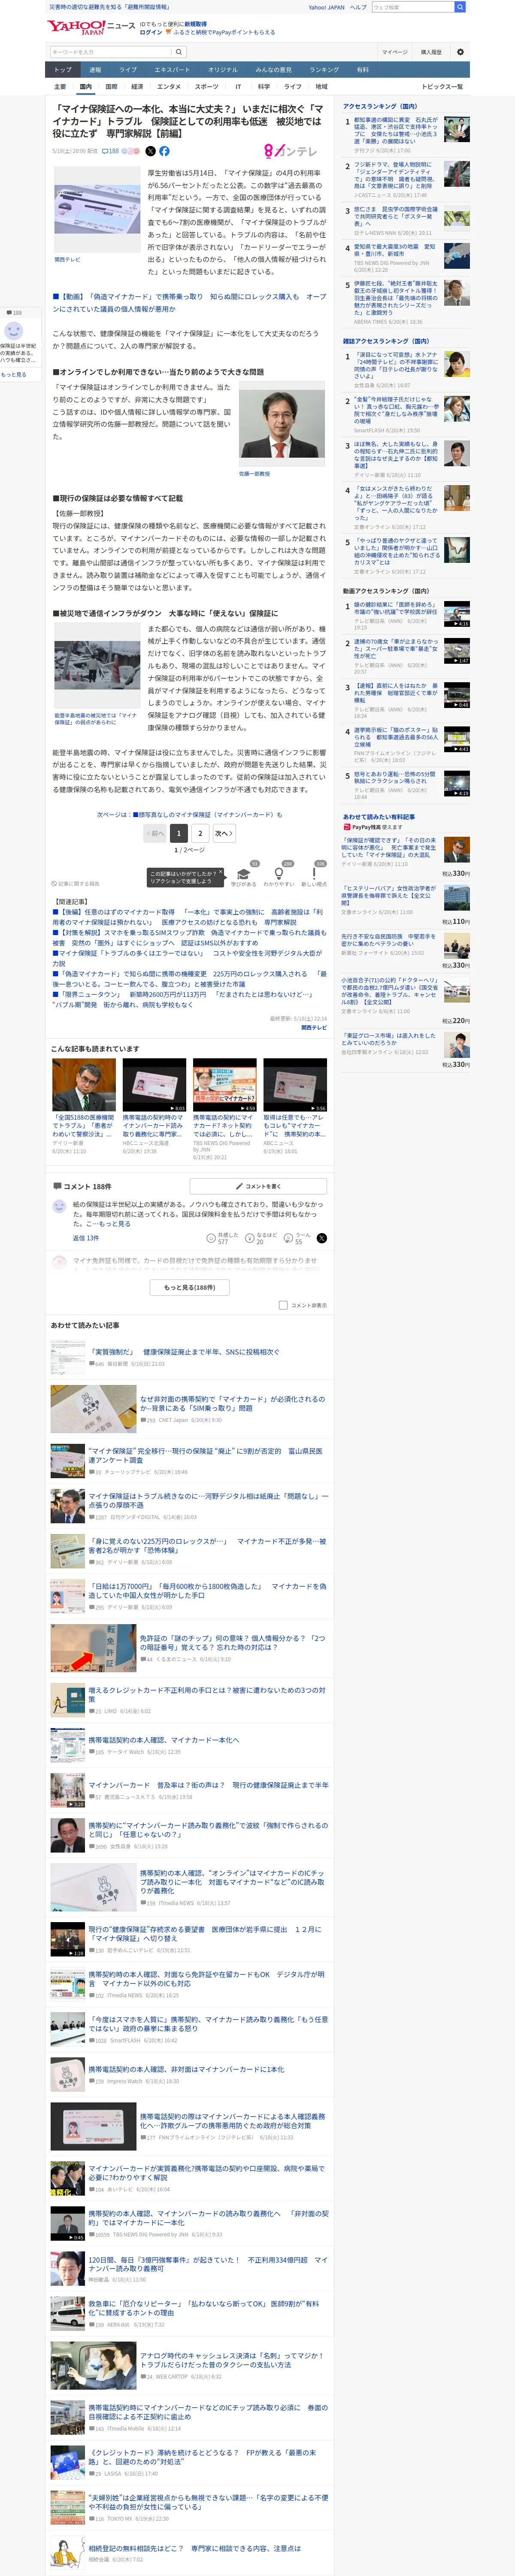
Task: Click the Yahoo! JAPAN News logo
Action: pos(91,26)
